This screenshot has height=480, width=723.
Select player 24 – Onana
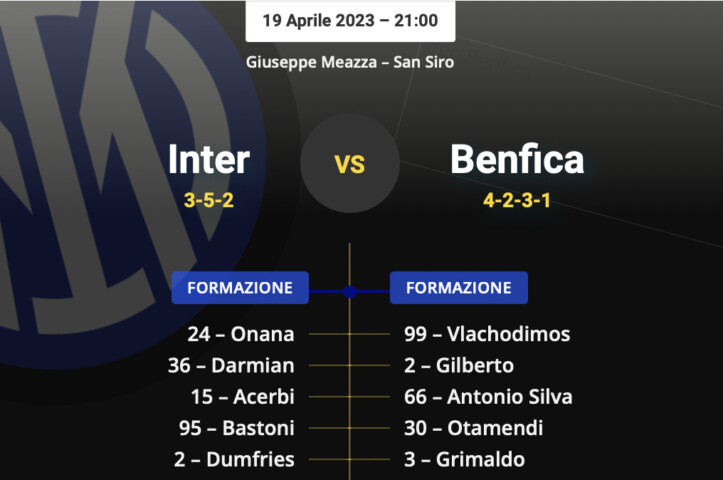pyautogui.click(x=240, y=334)
